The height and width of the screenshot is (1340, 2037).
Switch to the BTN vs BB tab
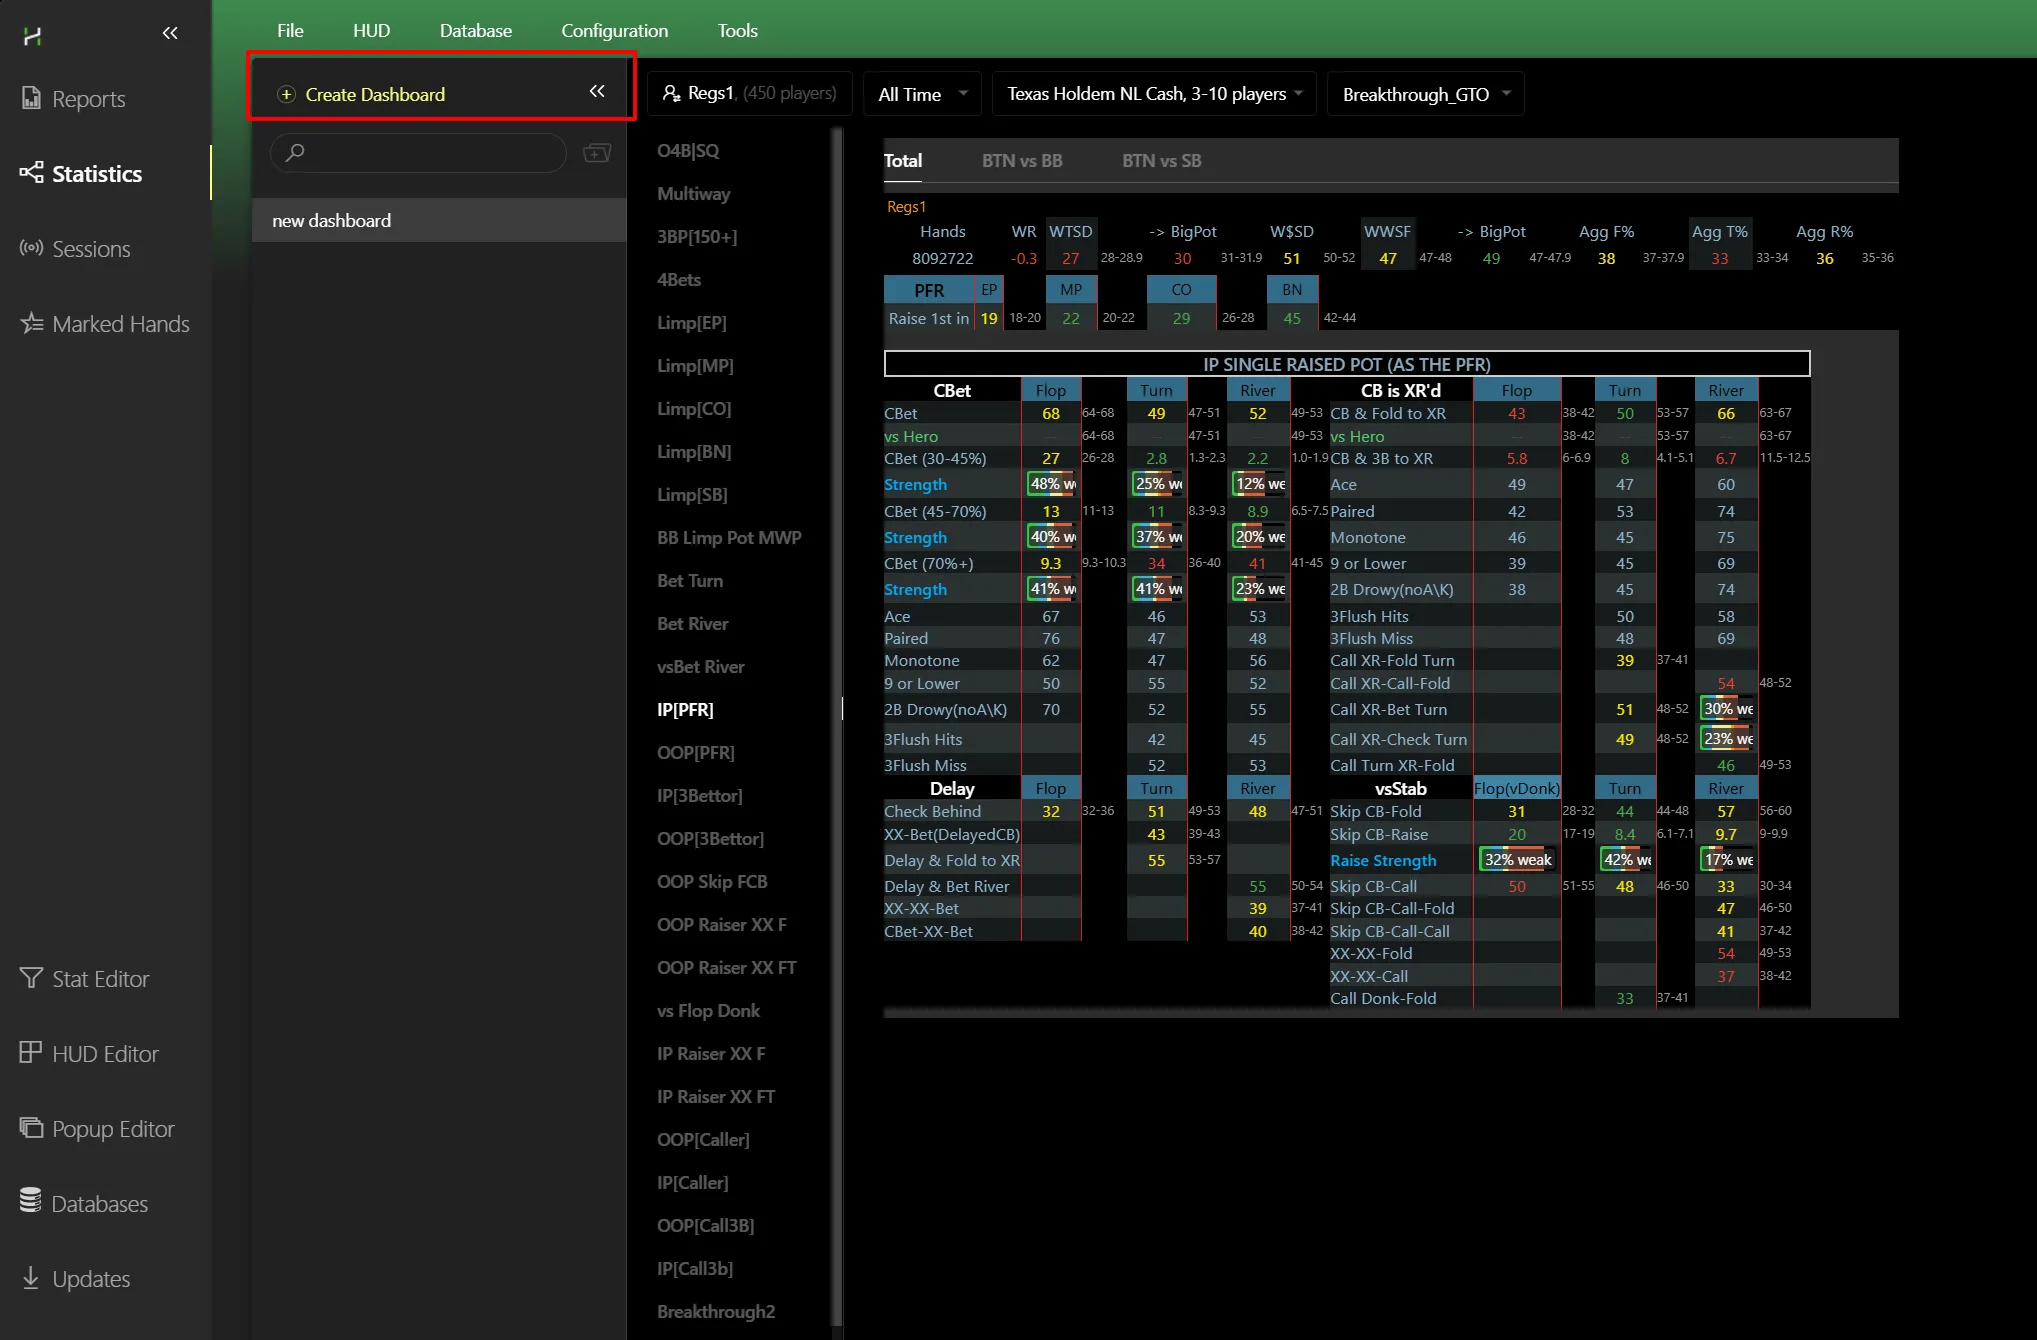pos(1021,161)
